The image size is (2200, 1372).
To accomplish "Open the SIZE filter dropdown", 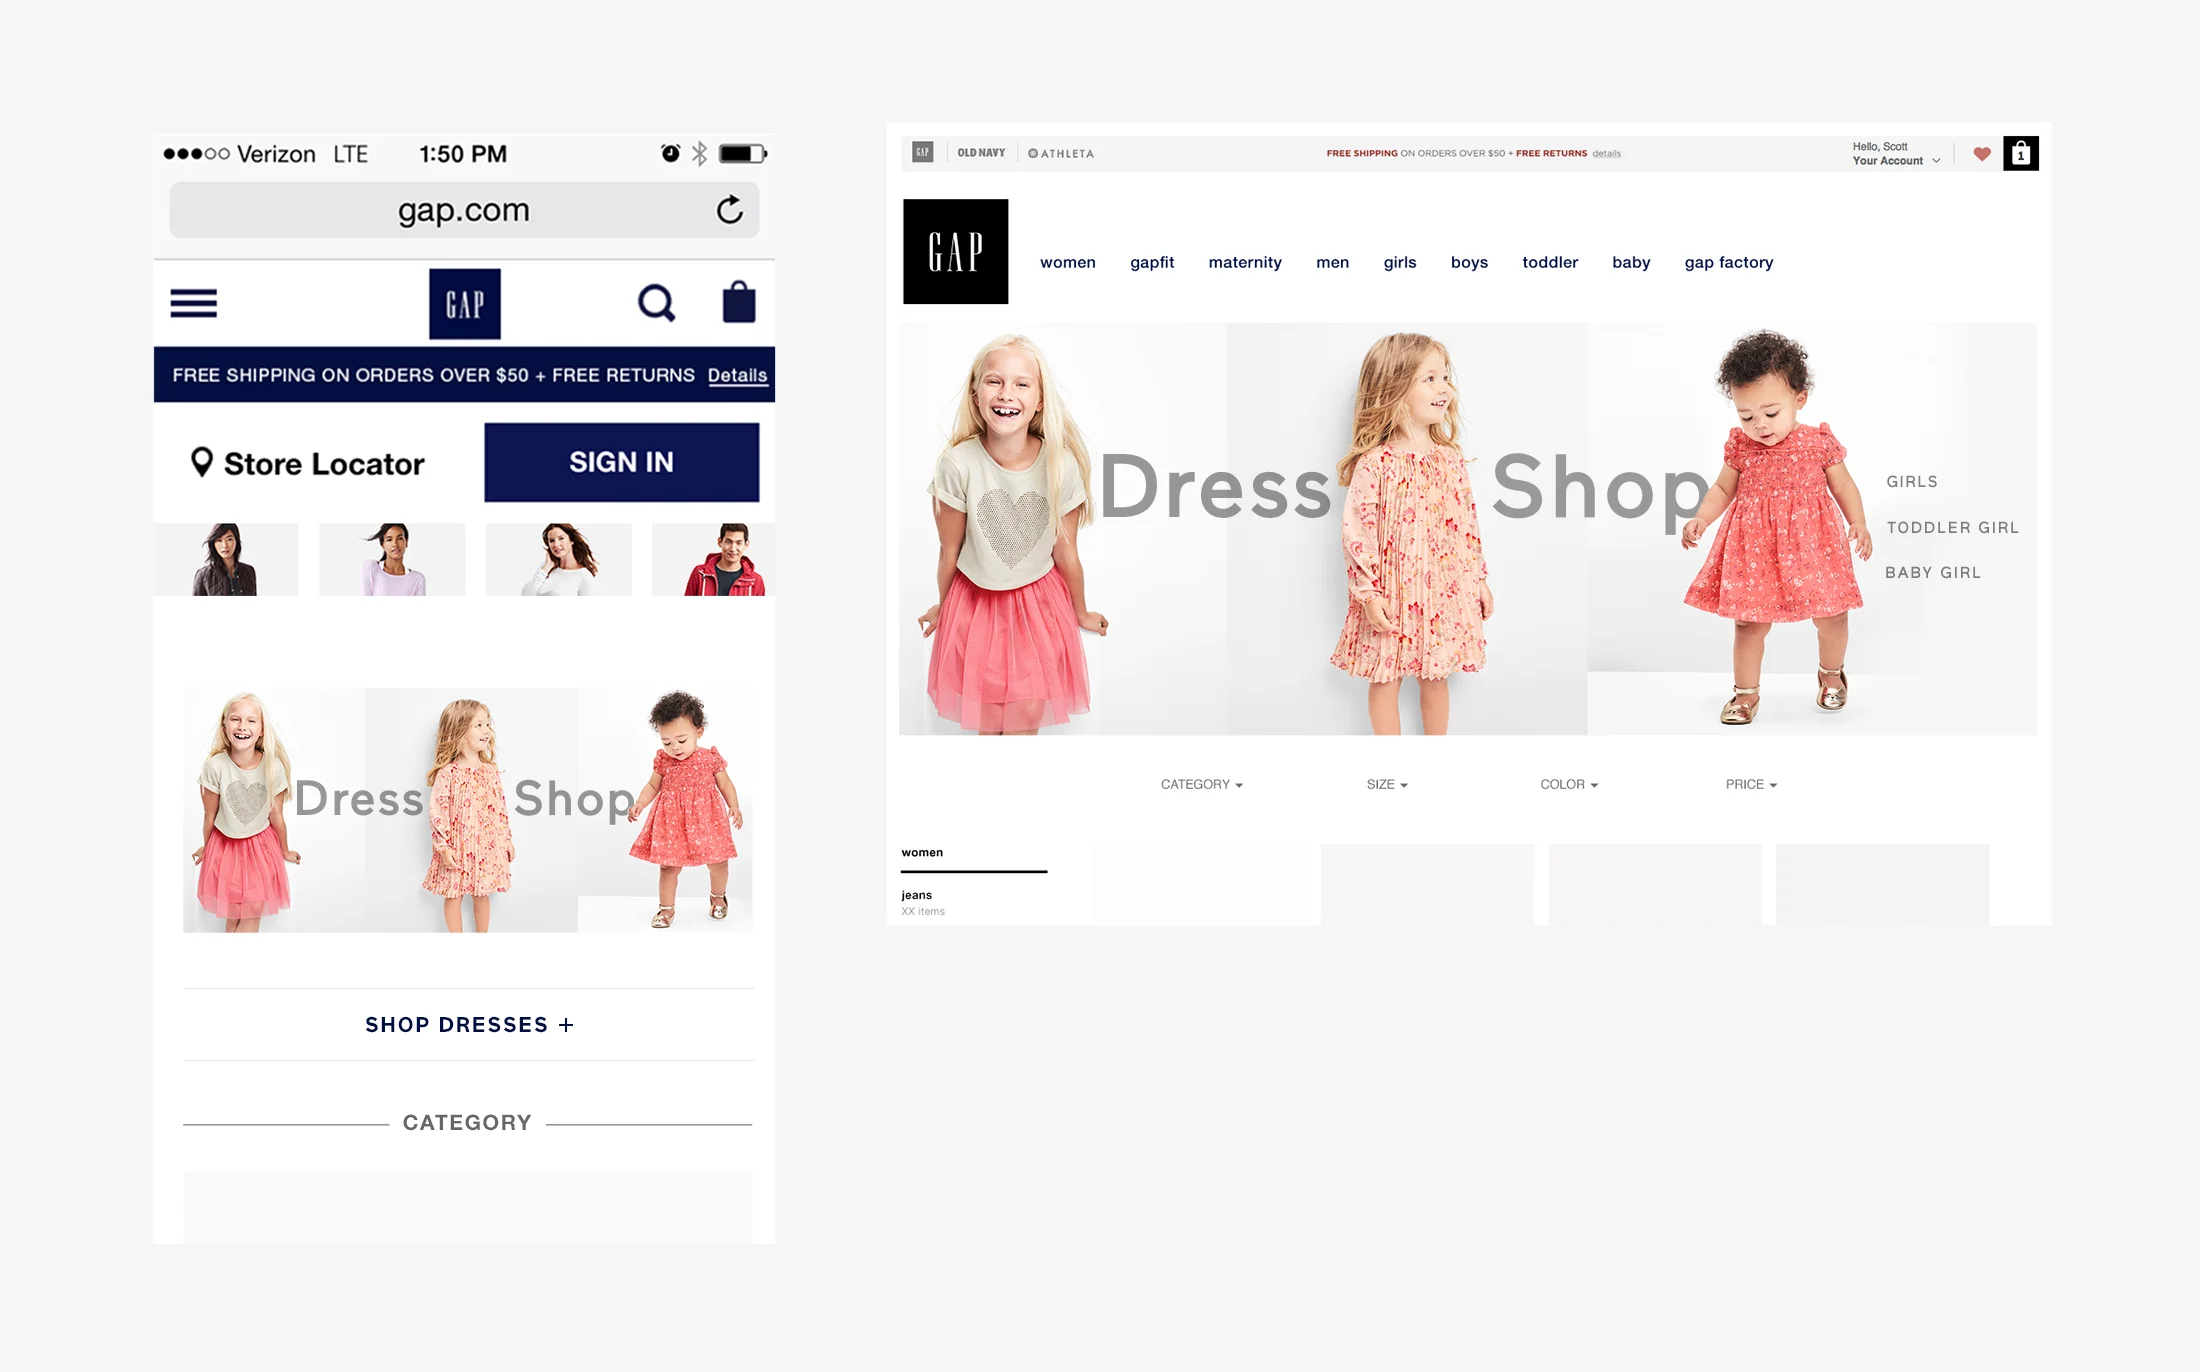I will 1387,785.
